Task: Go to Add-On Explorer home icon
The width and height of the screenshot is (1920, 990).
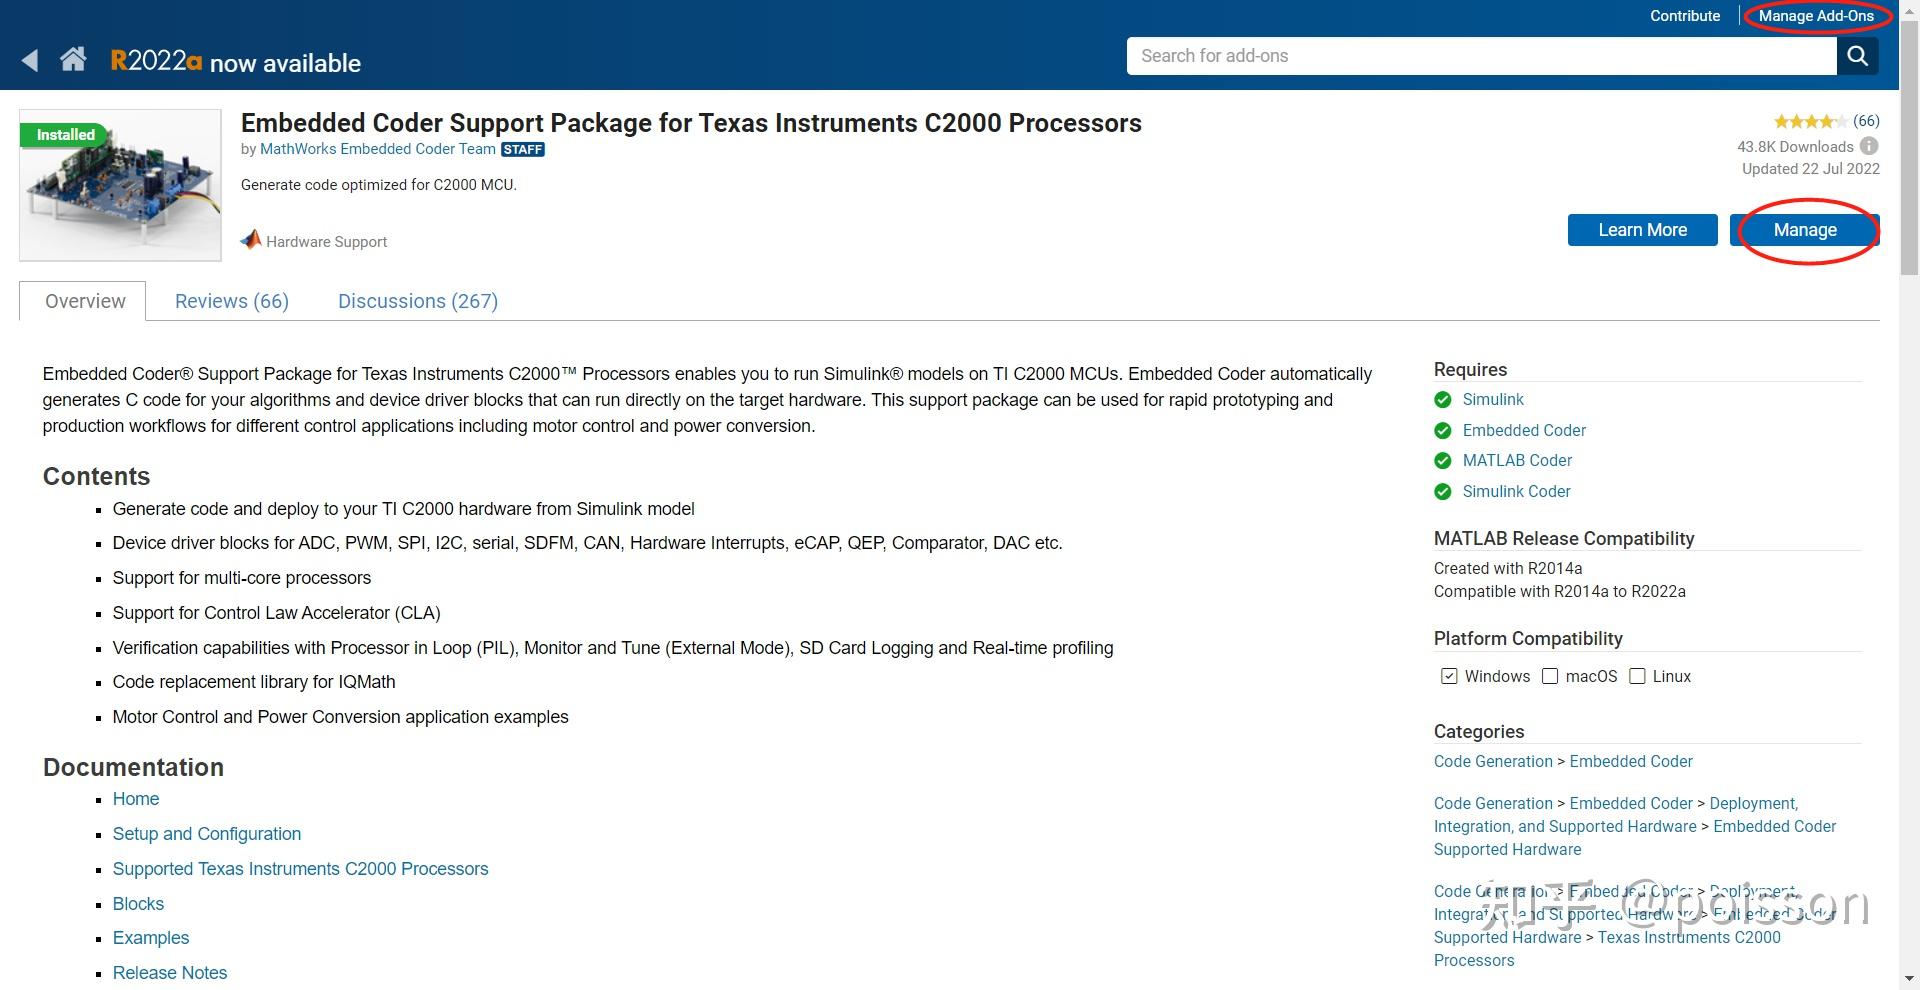Action: pos(73,60)
